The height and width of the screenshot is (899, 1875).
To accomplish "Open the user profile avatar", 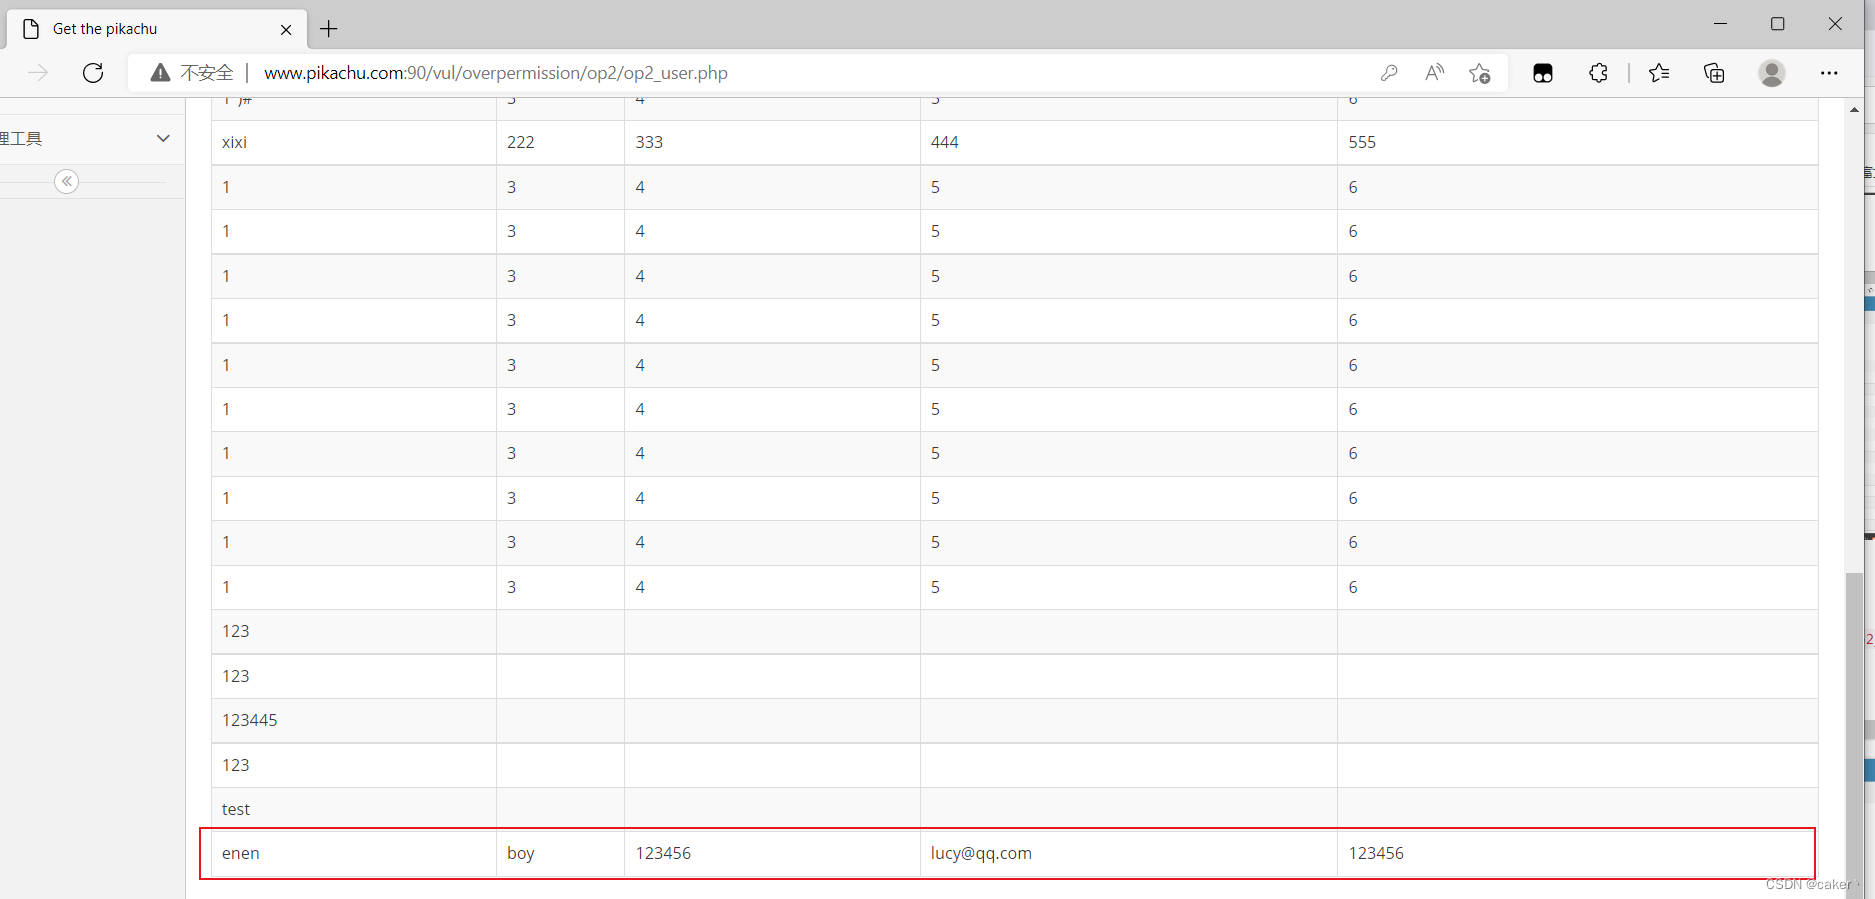I will click(x=1772, y=73).
